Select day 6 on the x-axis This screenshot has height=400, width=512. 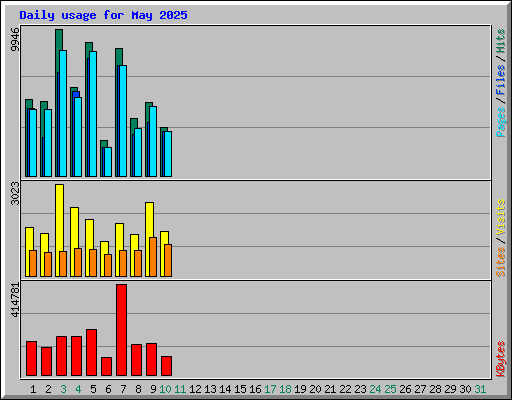tap(108, 389)
